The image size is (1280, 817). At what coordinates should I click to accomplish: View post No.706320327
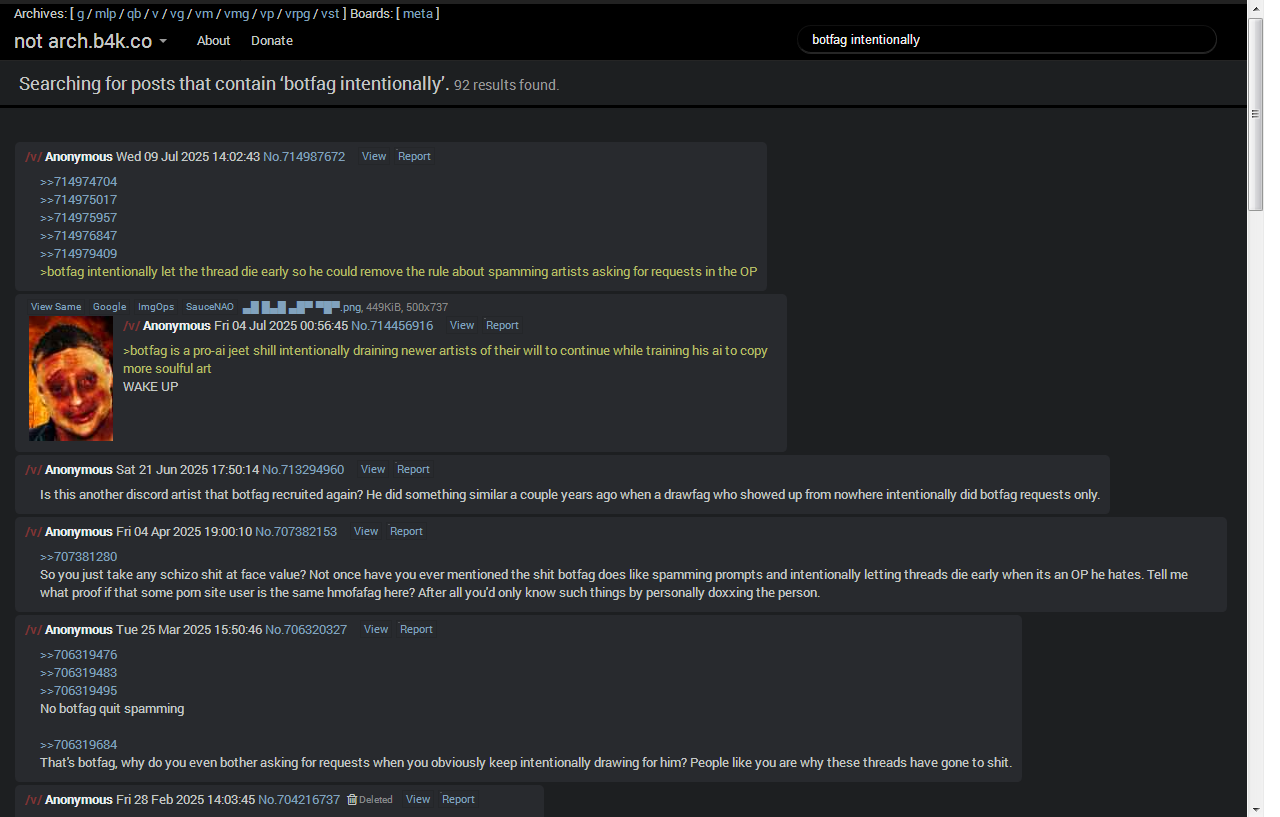376,629
